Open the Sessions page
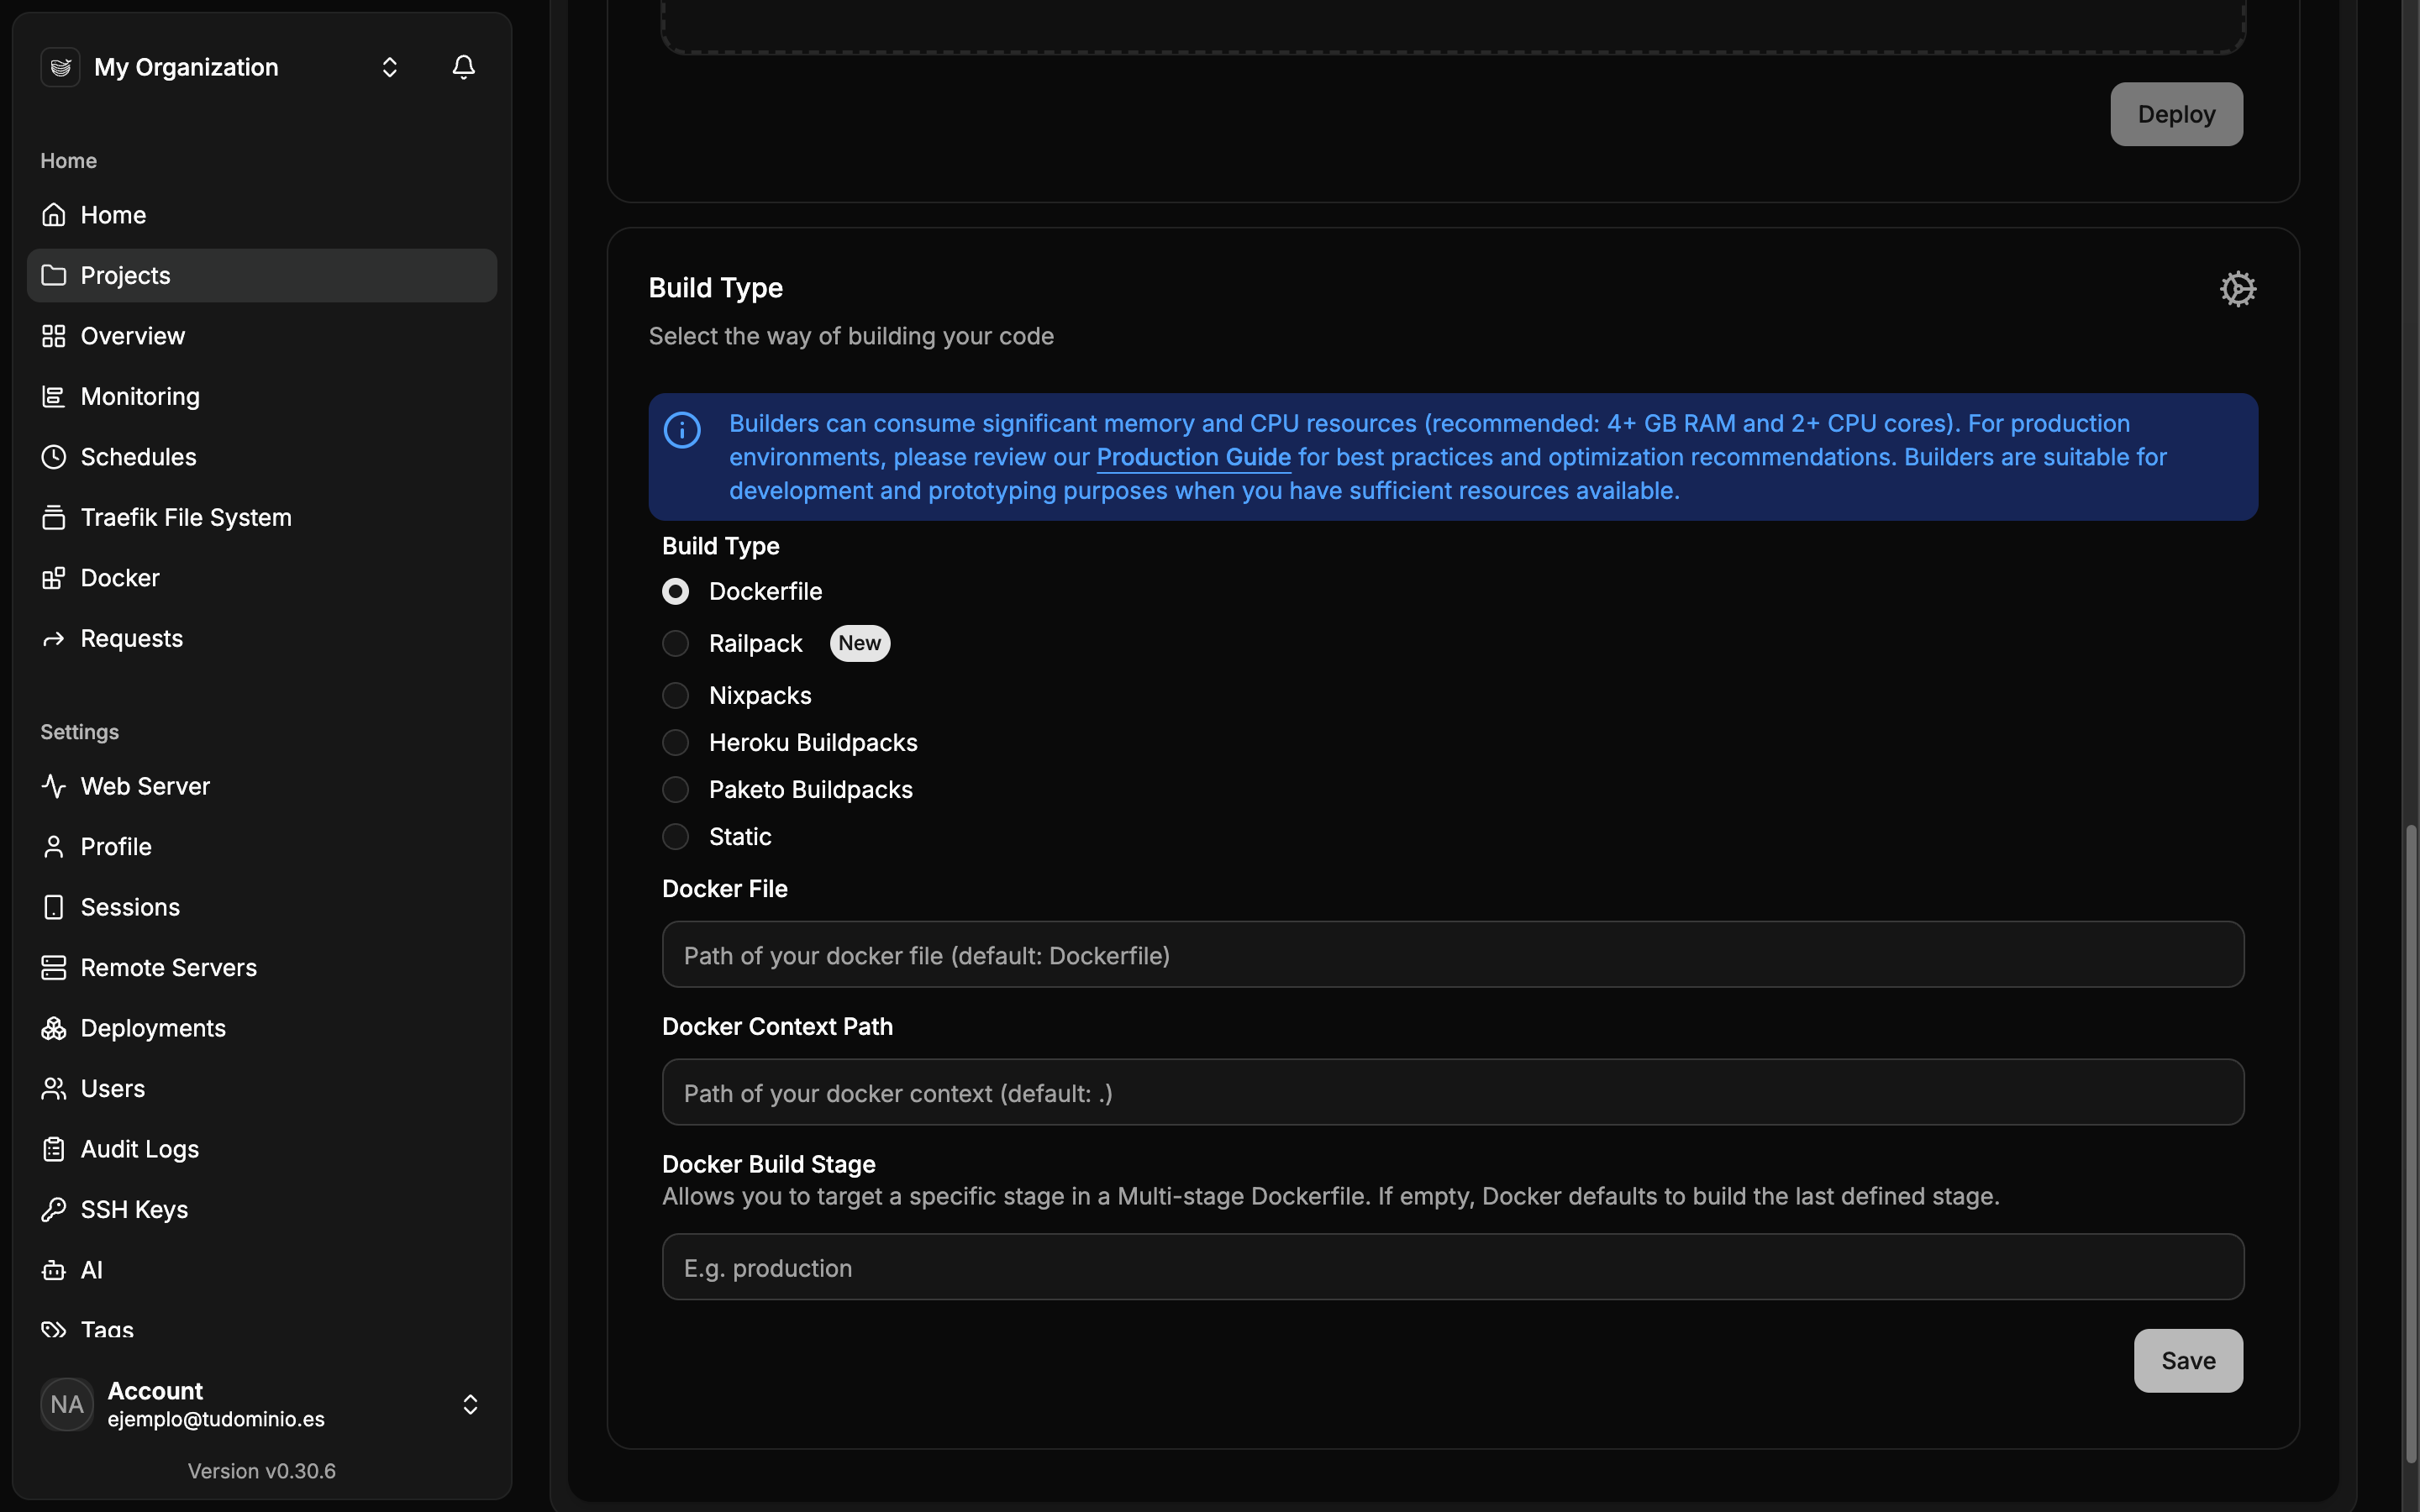Viewport: 2420px width, 1512px height. tap(262, 907)
